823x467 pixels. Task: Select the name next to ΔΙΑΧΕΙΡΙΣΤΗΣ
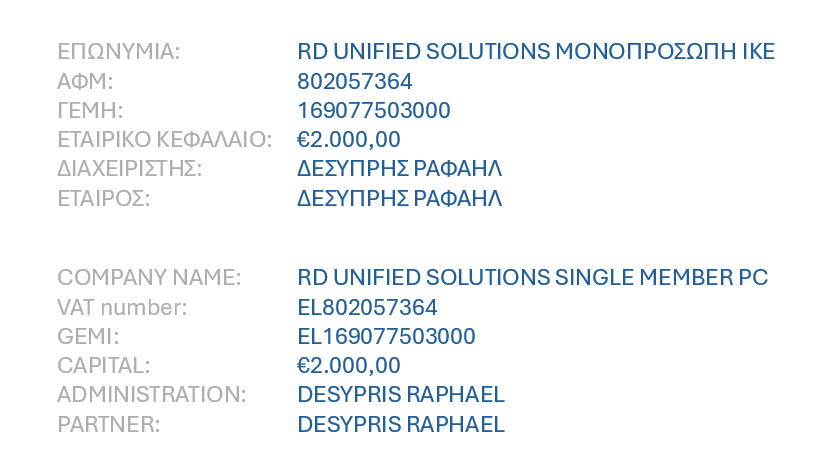[x=400, y=169]
